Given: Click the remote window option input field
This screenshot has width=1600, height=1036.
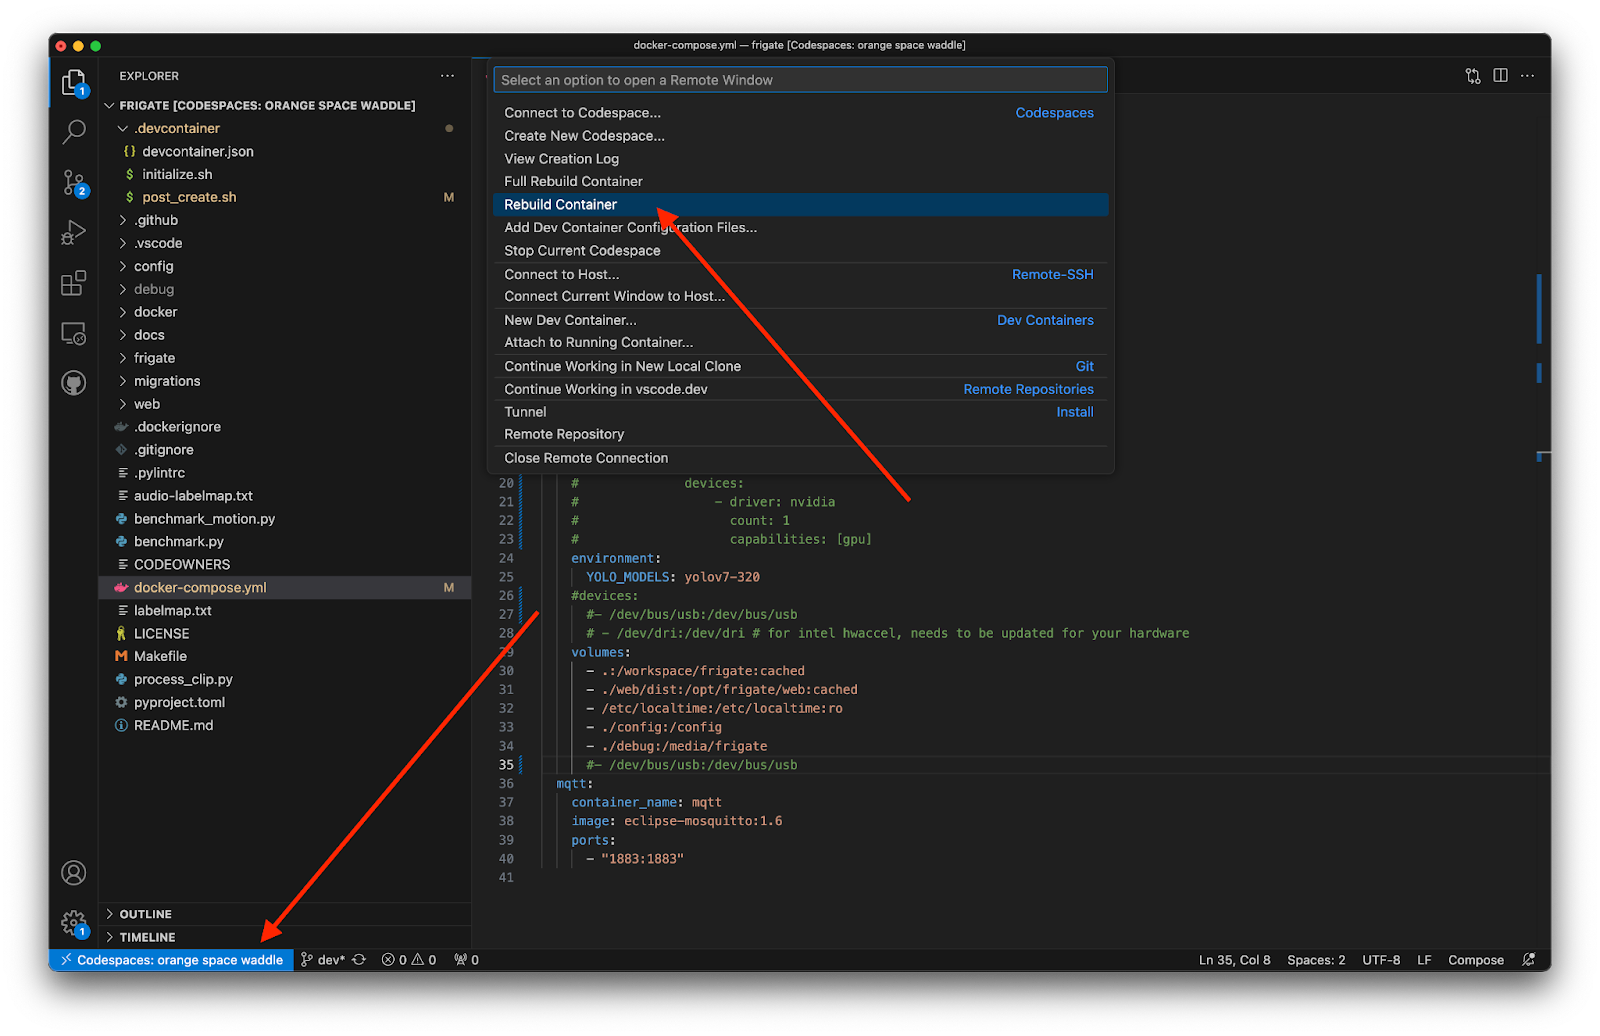Looking at the screenshot, I should click(x=800, y=80).
